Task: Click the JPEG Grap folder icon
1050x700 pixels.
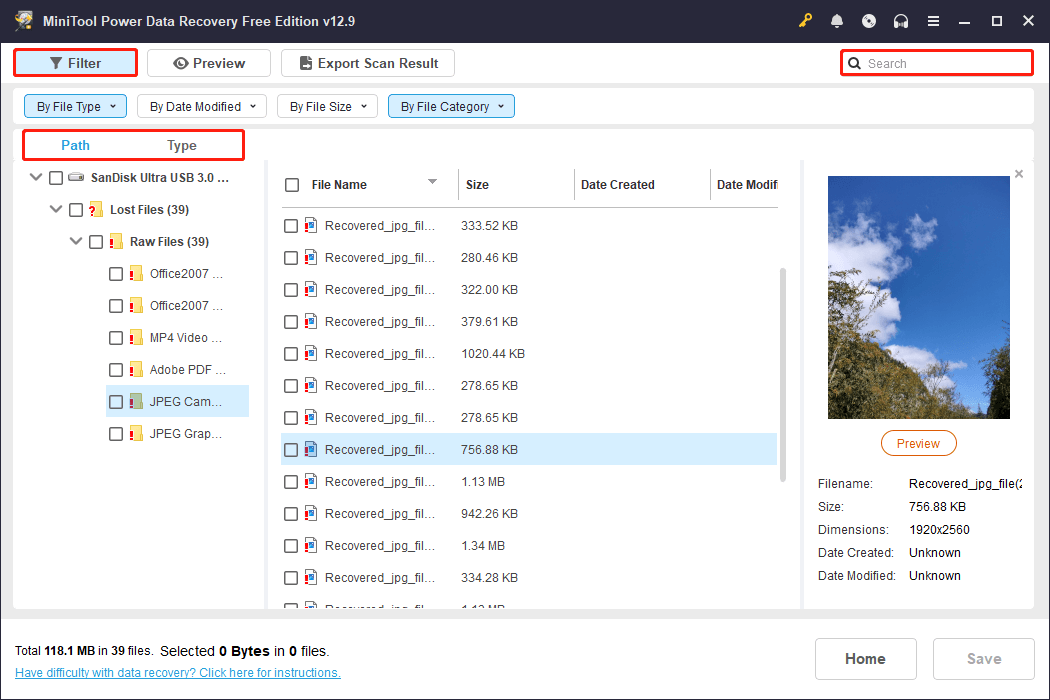Action: [x=136, y=434]
